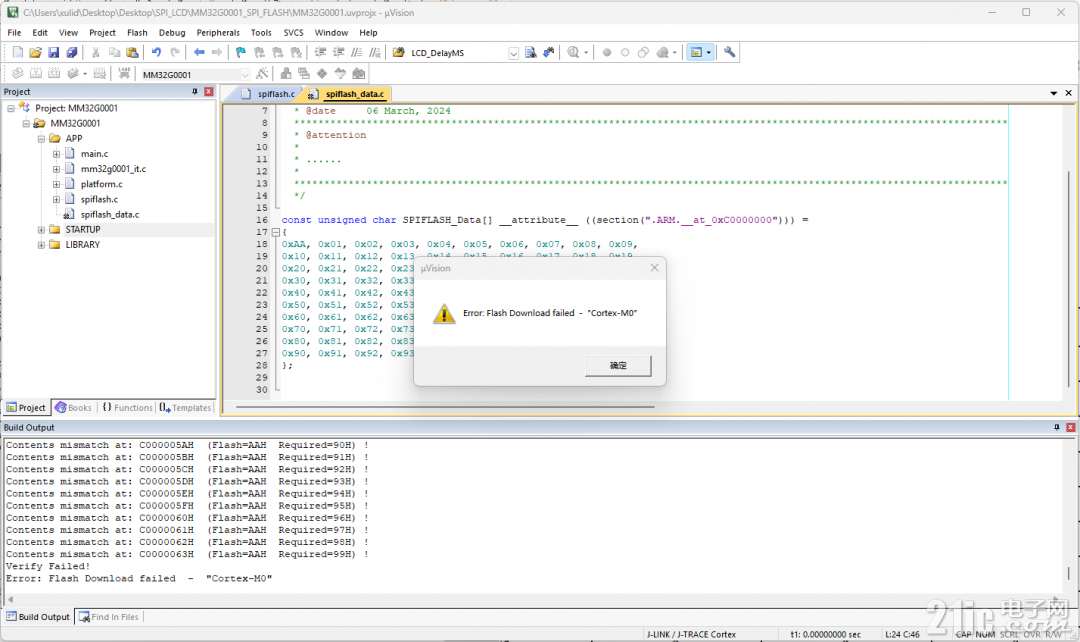This screenshot has height=642, width=1080.
Task: Open the Books tab in project panel
Action: (74, 408)
